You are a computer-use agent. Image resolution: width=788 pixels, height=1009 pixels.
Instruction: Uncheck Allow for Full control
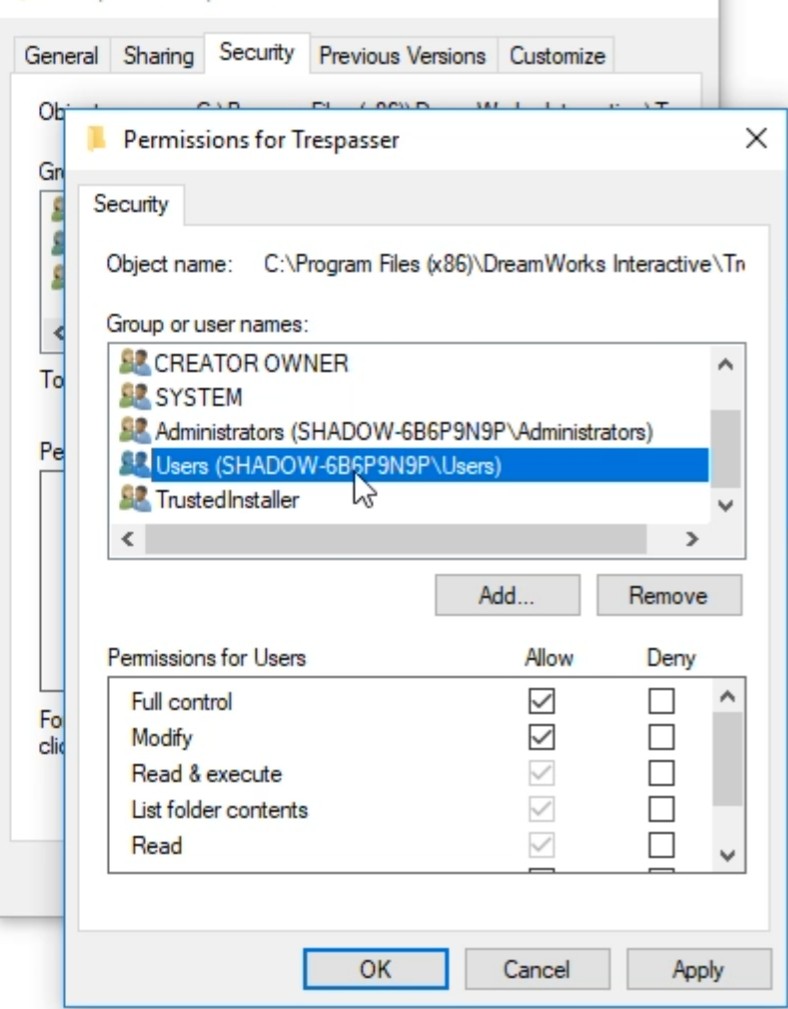tap(541, 702)
